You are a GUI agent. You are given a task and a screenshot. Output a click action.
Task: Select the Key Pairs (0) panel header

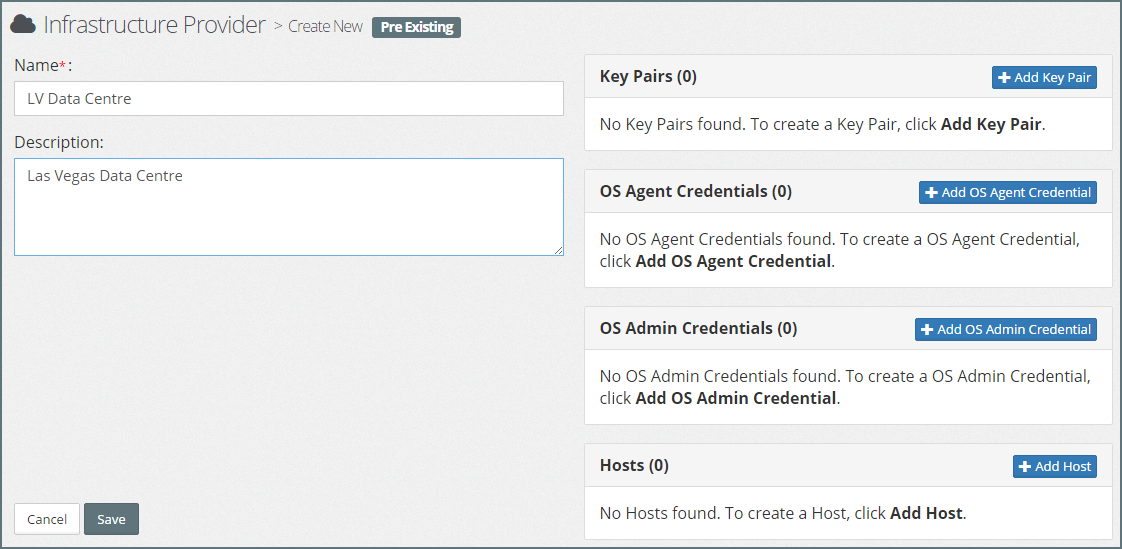[x=648, y=76]
